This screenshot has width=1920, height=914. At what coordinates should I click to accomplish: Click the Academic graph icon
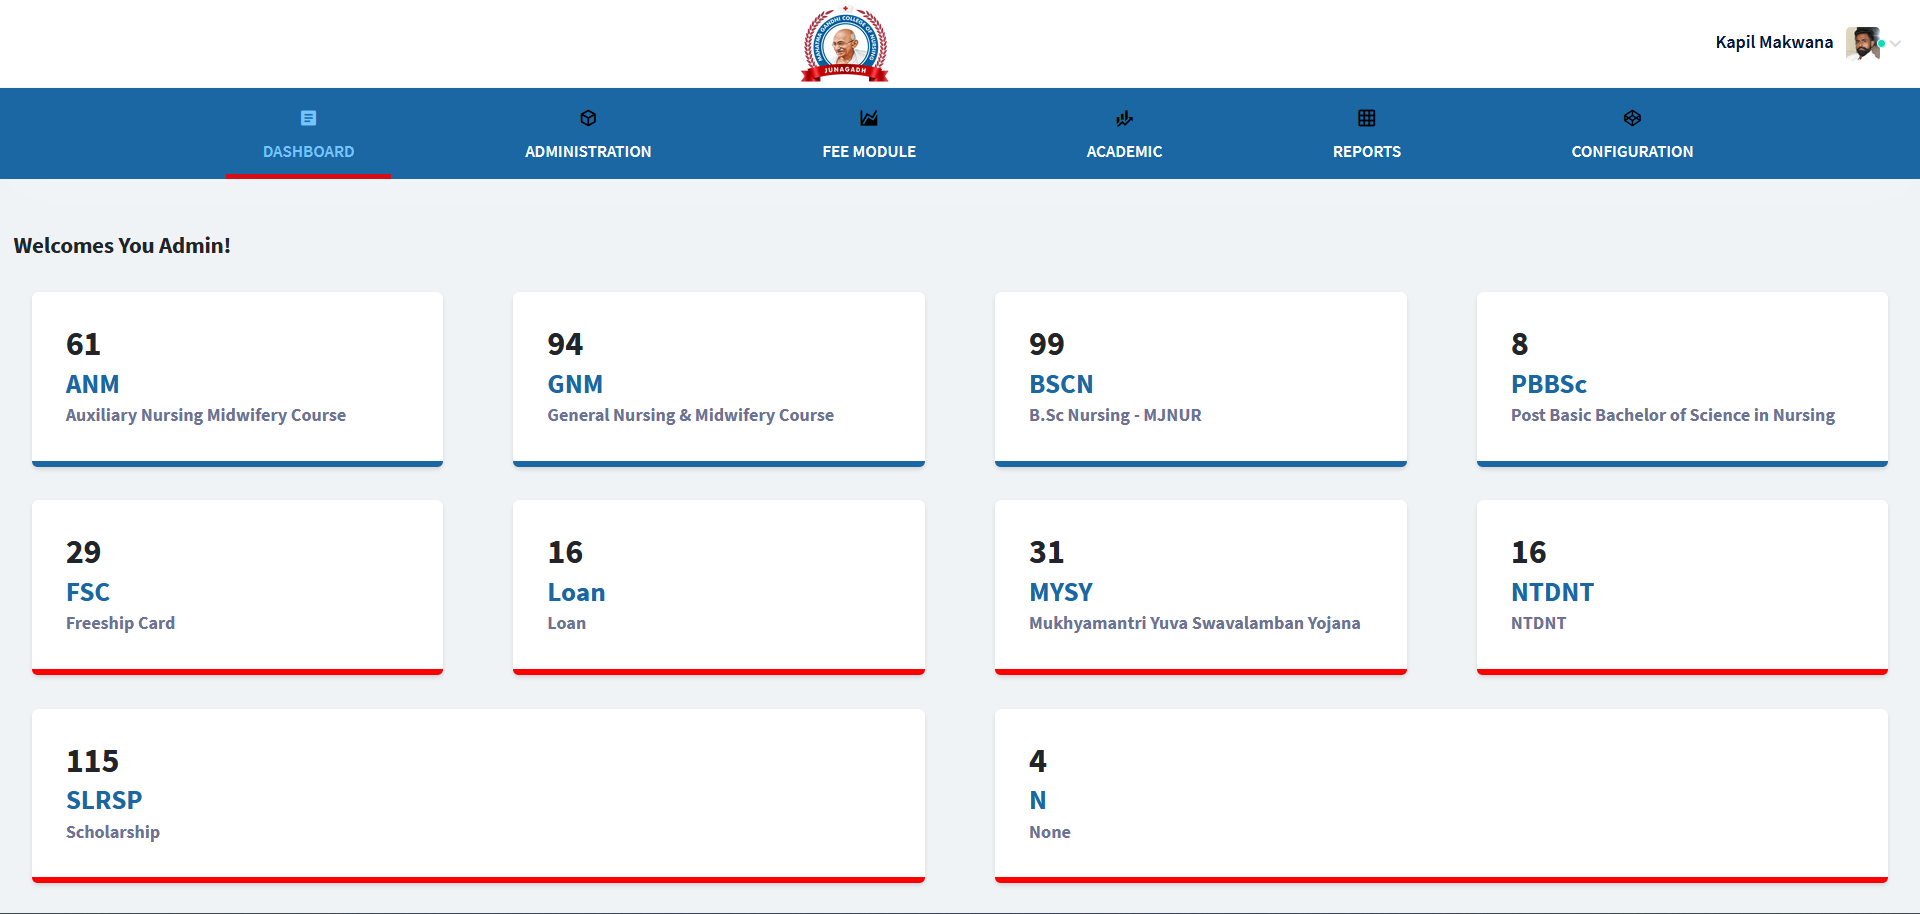1124,118
